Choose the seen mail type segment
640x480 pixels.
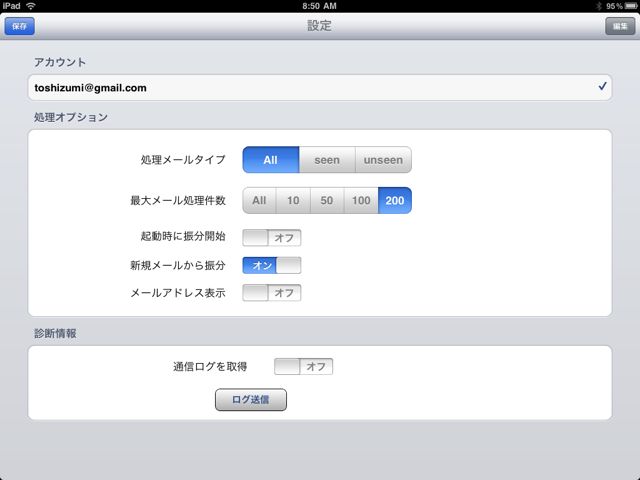pyautogui.click(x=327, y=160)
